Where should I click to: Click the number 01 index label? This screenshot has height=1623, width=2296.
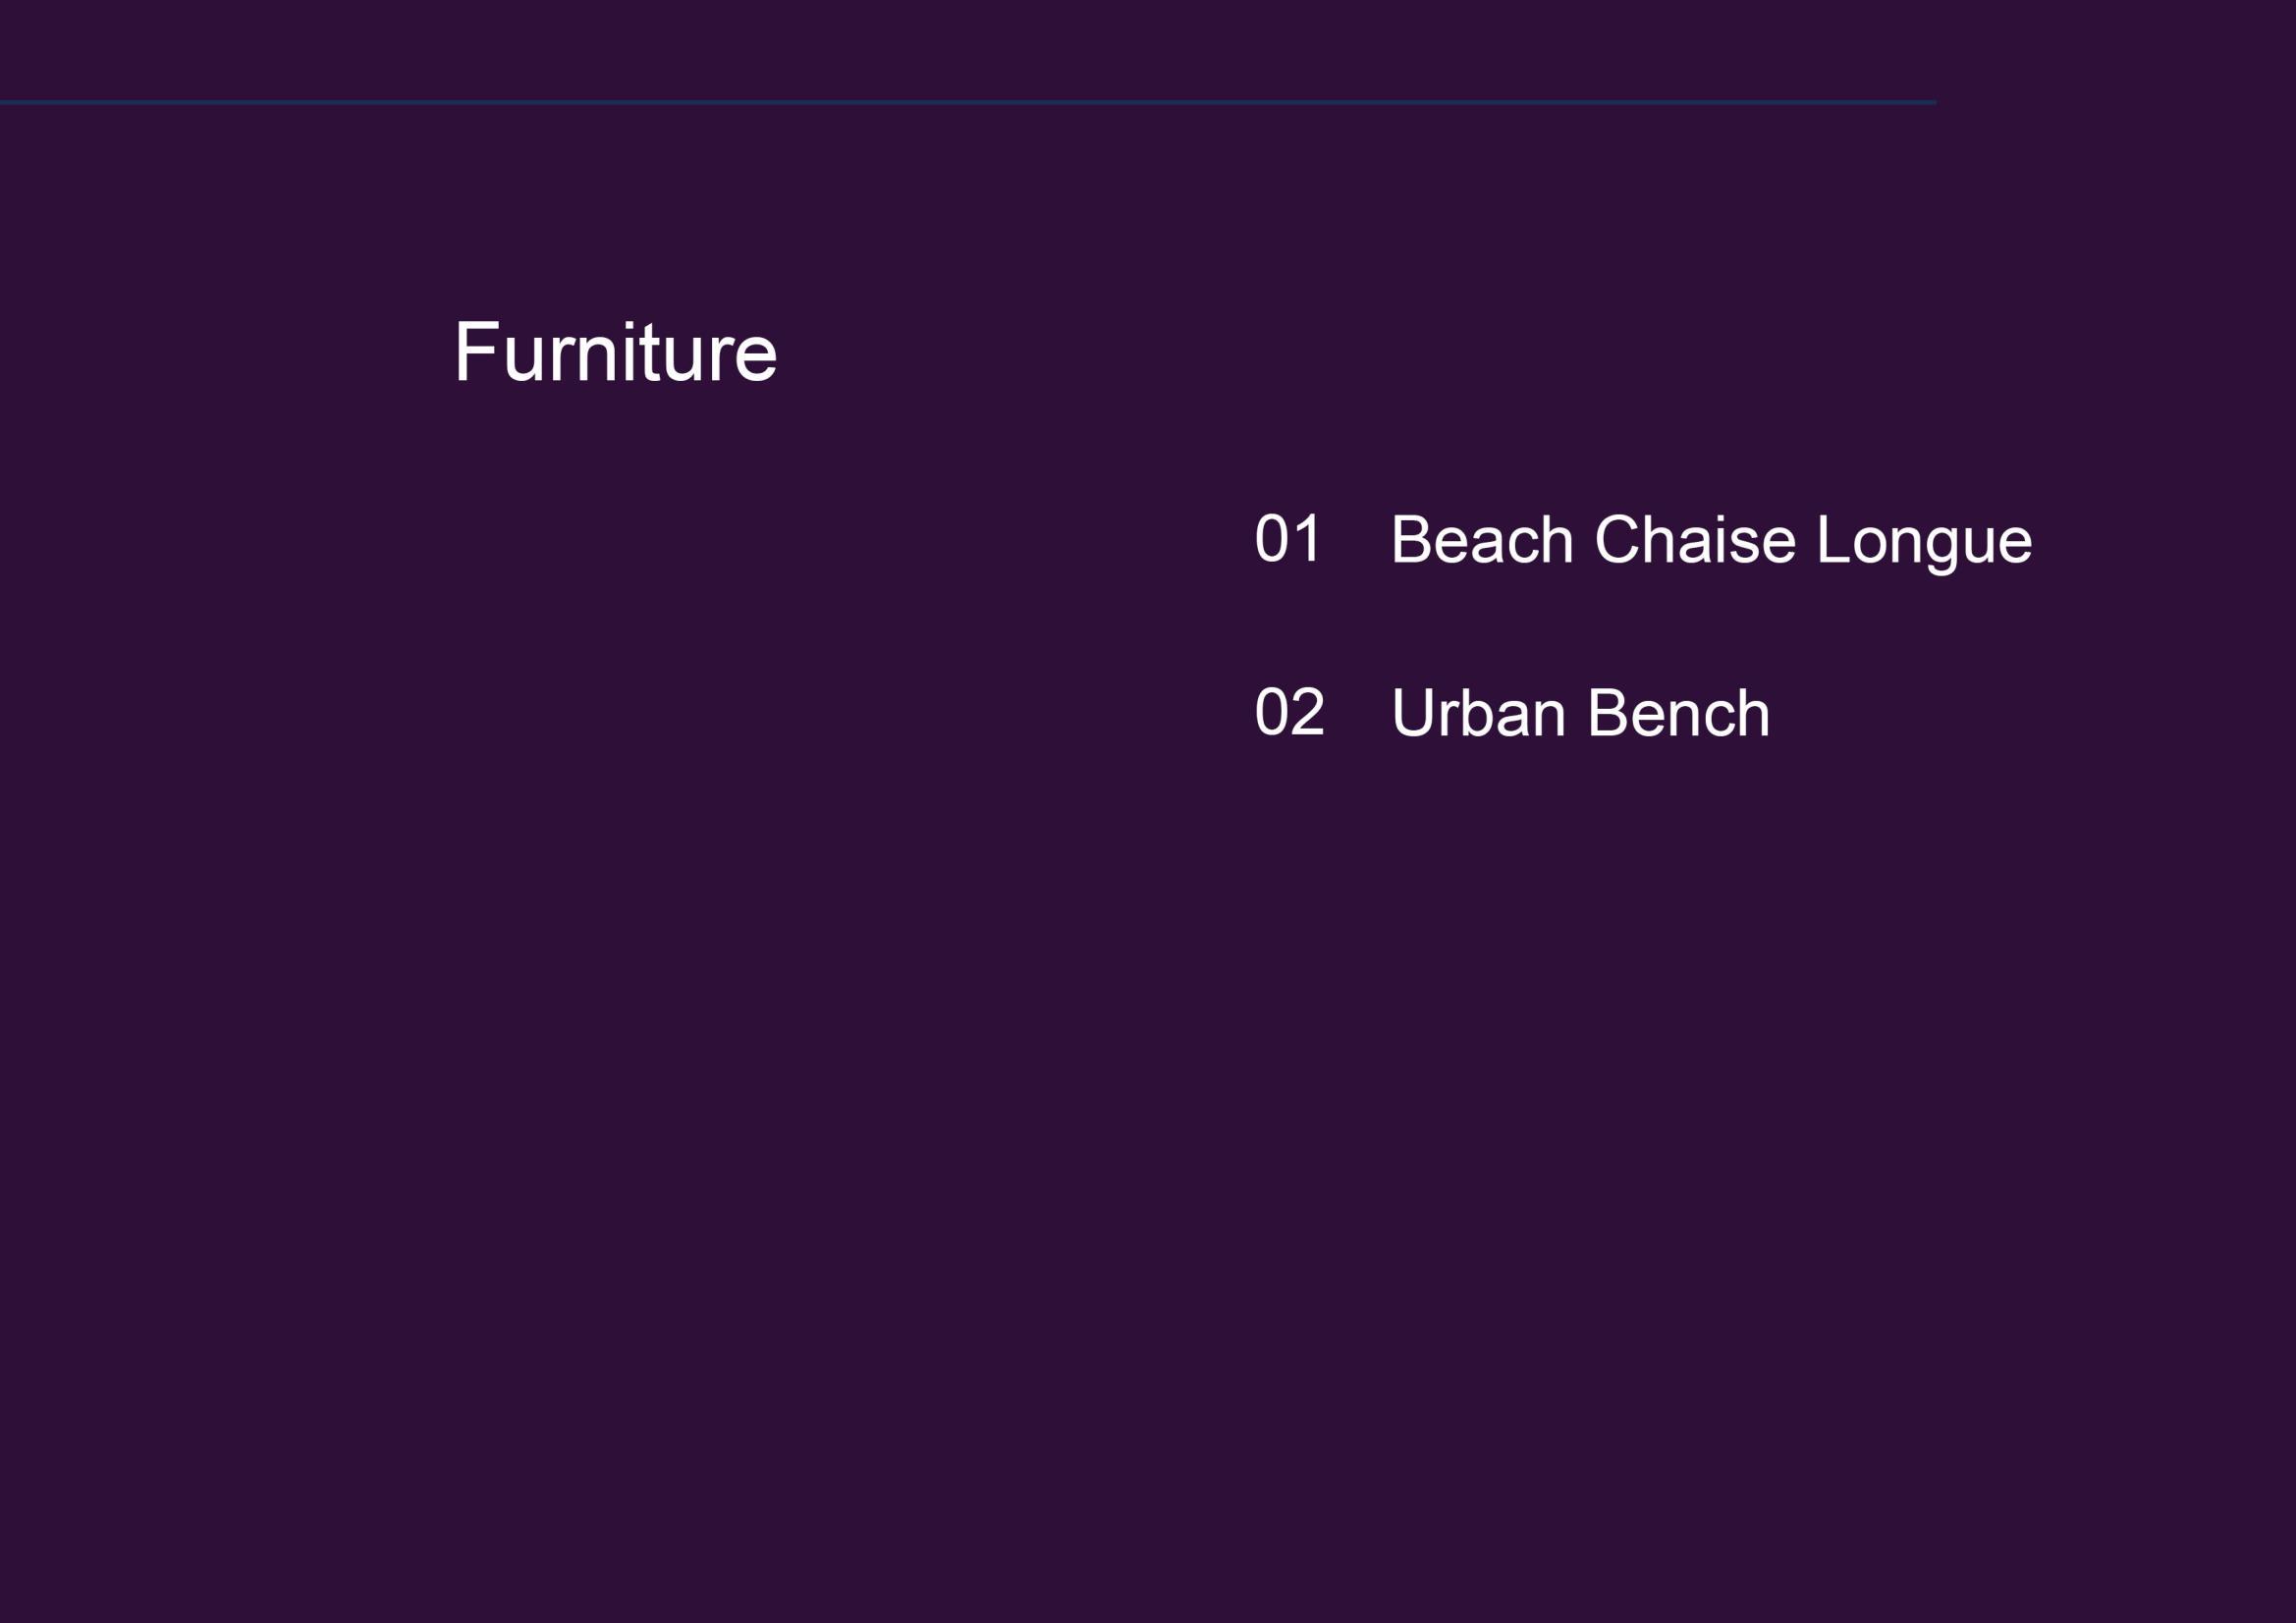click(x=1288, y=539)
